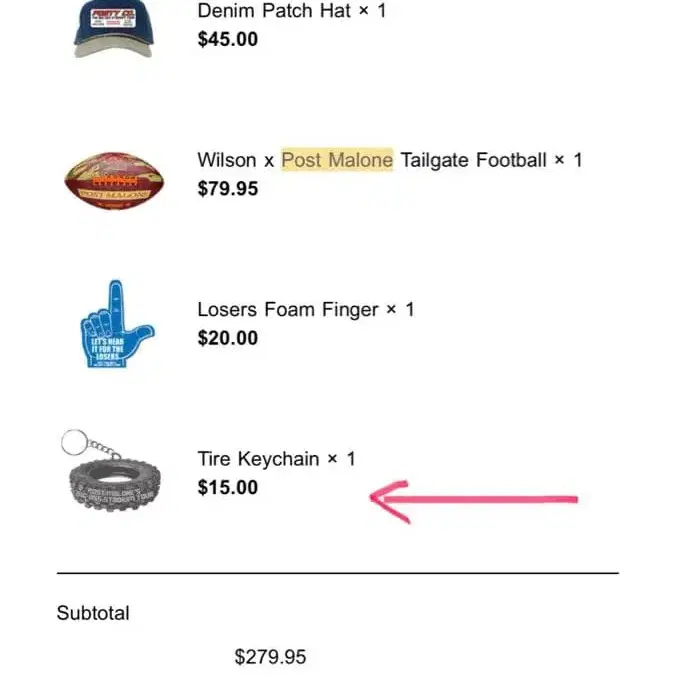676x676 pixels.
Task: Select the $20.00 foam finger price
Action: (x=228, y=338)
